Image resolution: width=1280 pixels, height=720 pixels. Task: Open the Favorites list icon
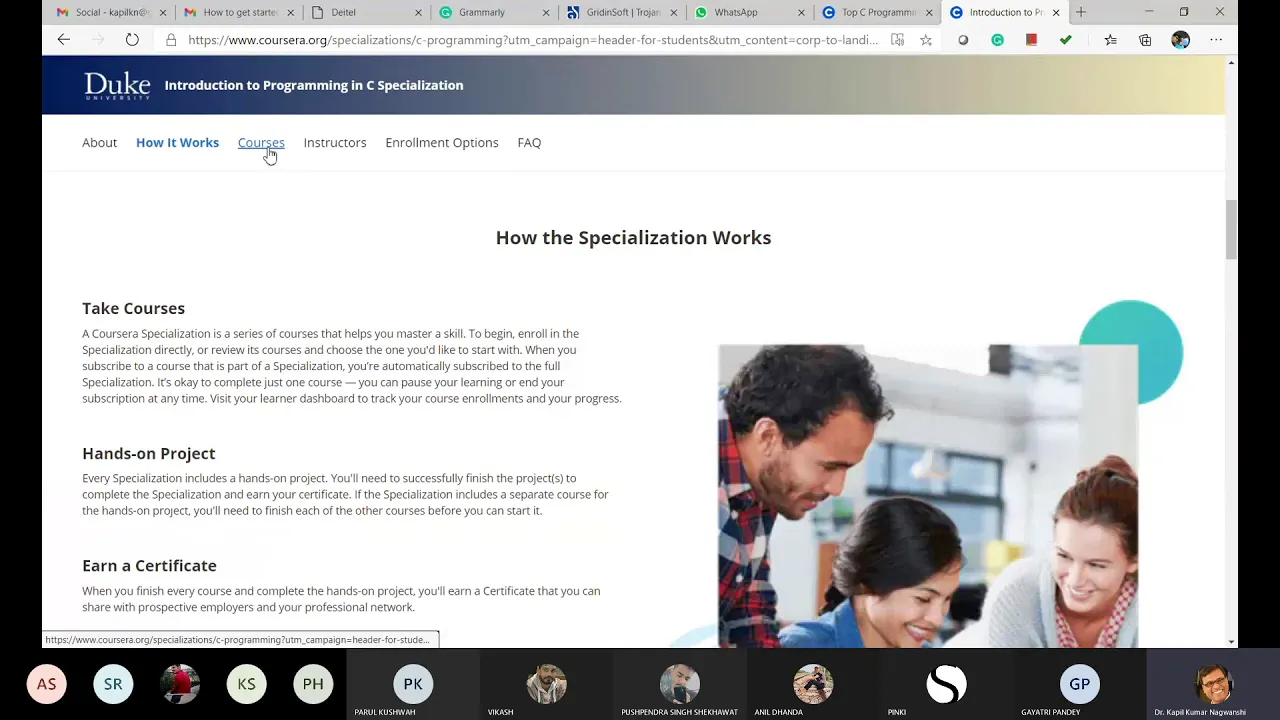tap(1110, 40)
